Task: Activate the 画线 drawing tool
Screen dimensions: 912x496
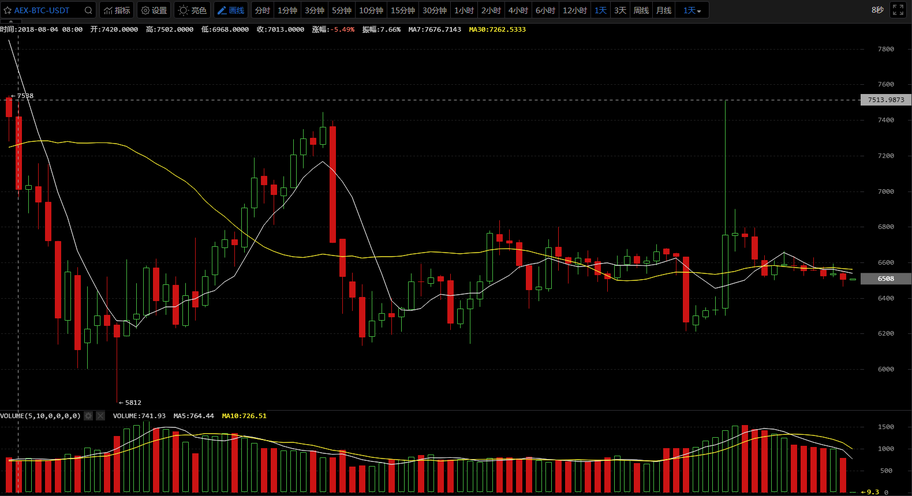Action: click(231, 10)
